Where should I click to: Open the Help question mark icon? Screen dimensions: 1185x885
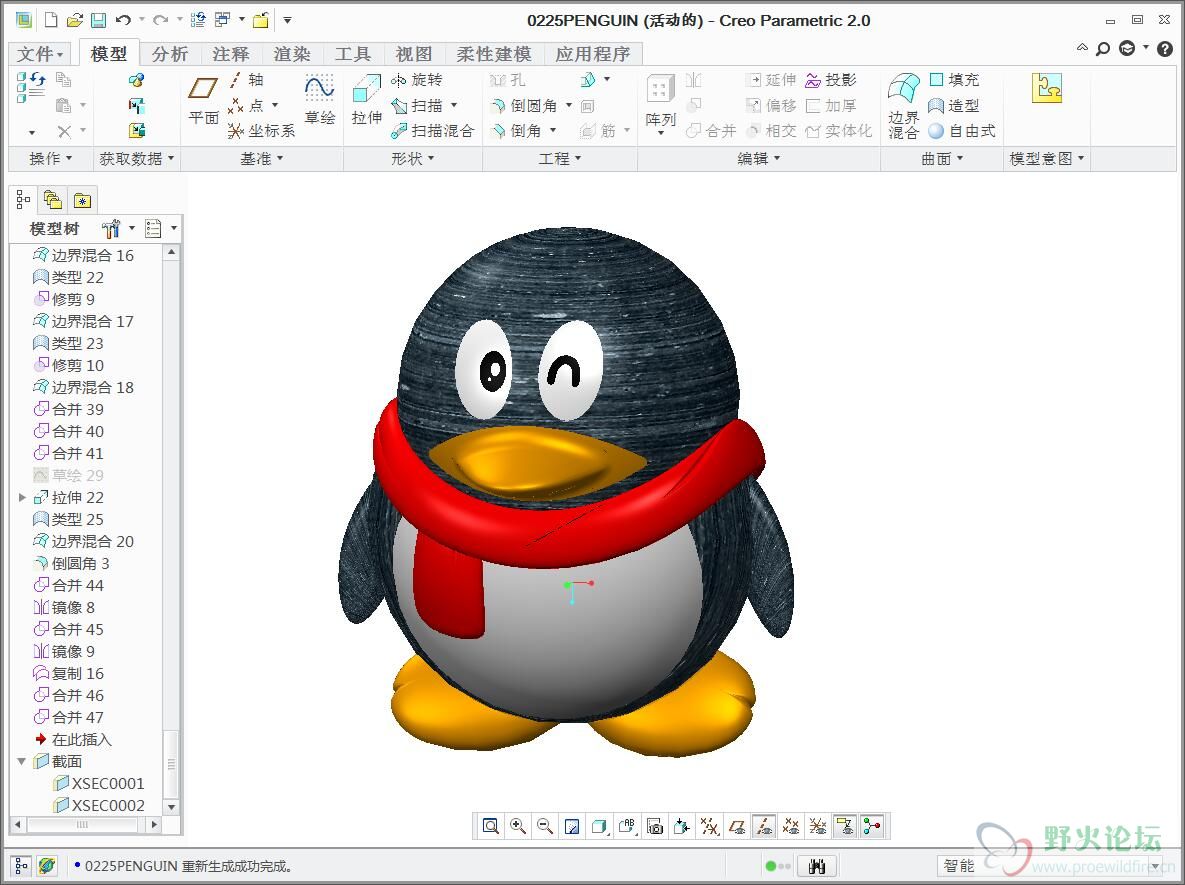tap(1165, 48)
